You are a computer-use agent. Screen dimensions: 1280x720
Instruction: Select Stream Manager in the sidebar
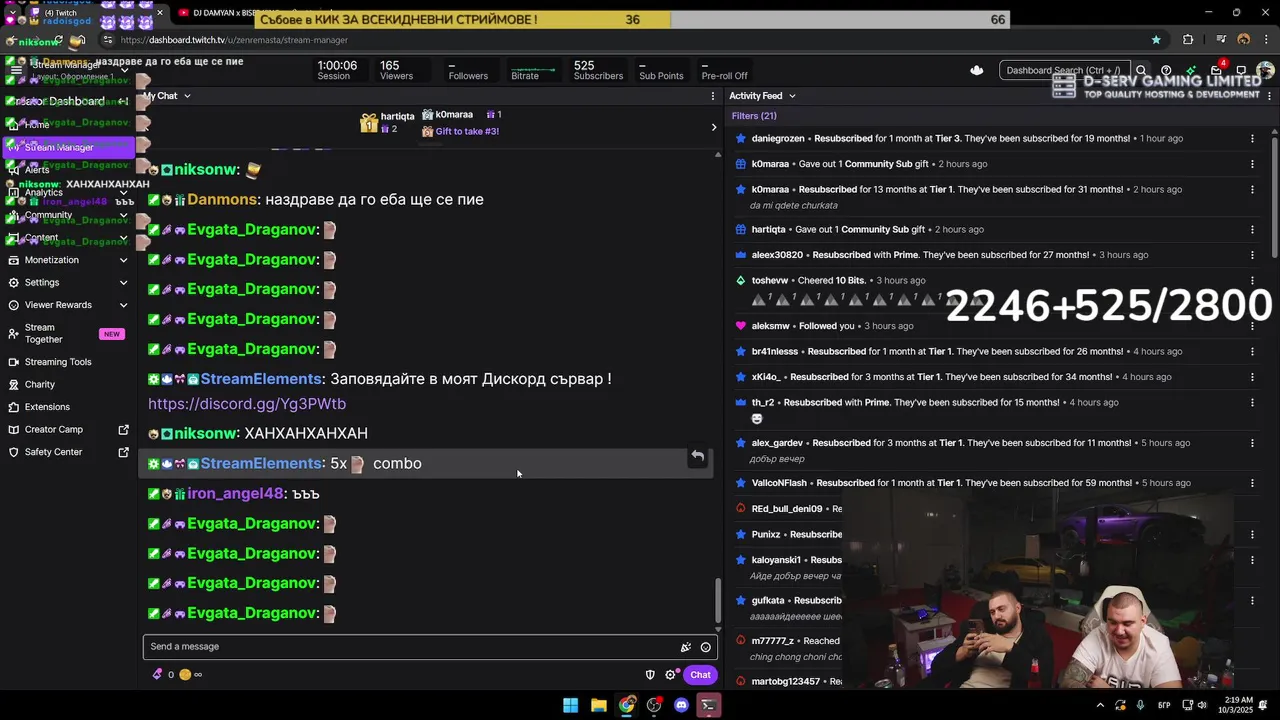pyautogui.click(x=67, y=147)
